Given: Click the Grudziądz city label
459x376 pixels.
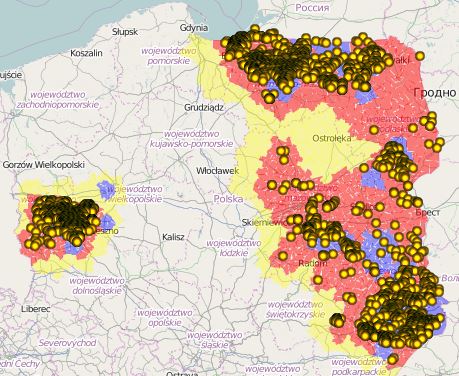Looking at the screenshot, I should click(204, 108).
